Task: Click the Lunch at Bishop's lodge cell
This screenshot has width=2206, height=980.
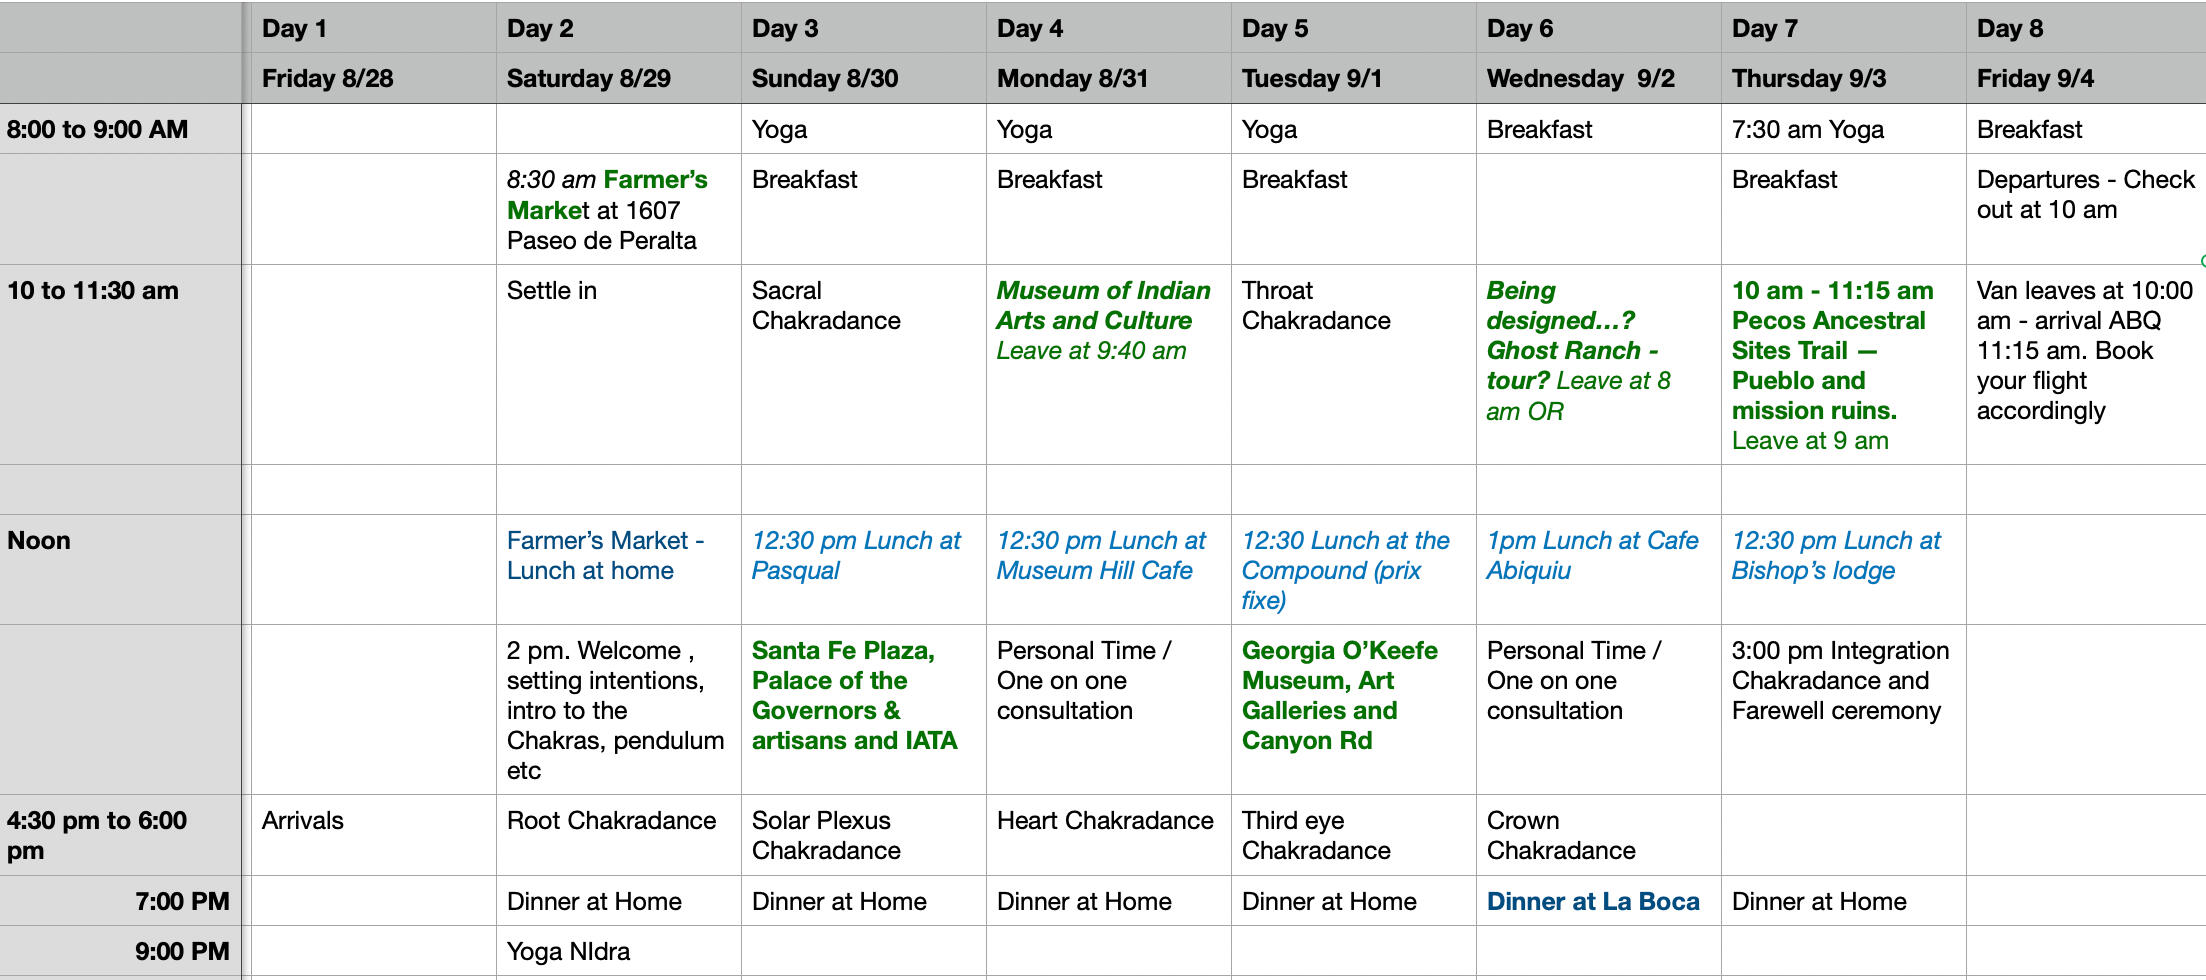Action: (x=1843, y=569)
